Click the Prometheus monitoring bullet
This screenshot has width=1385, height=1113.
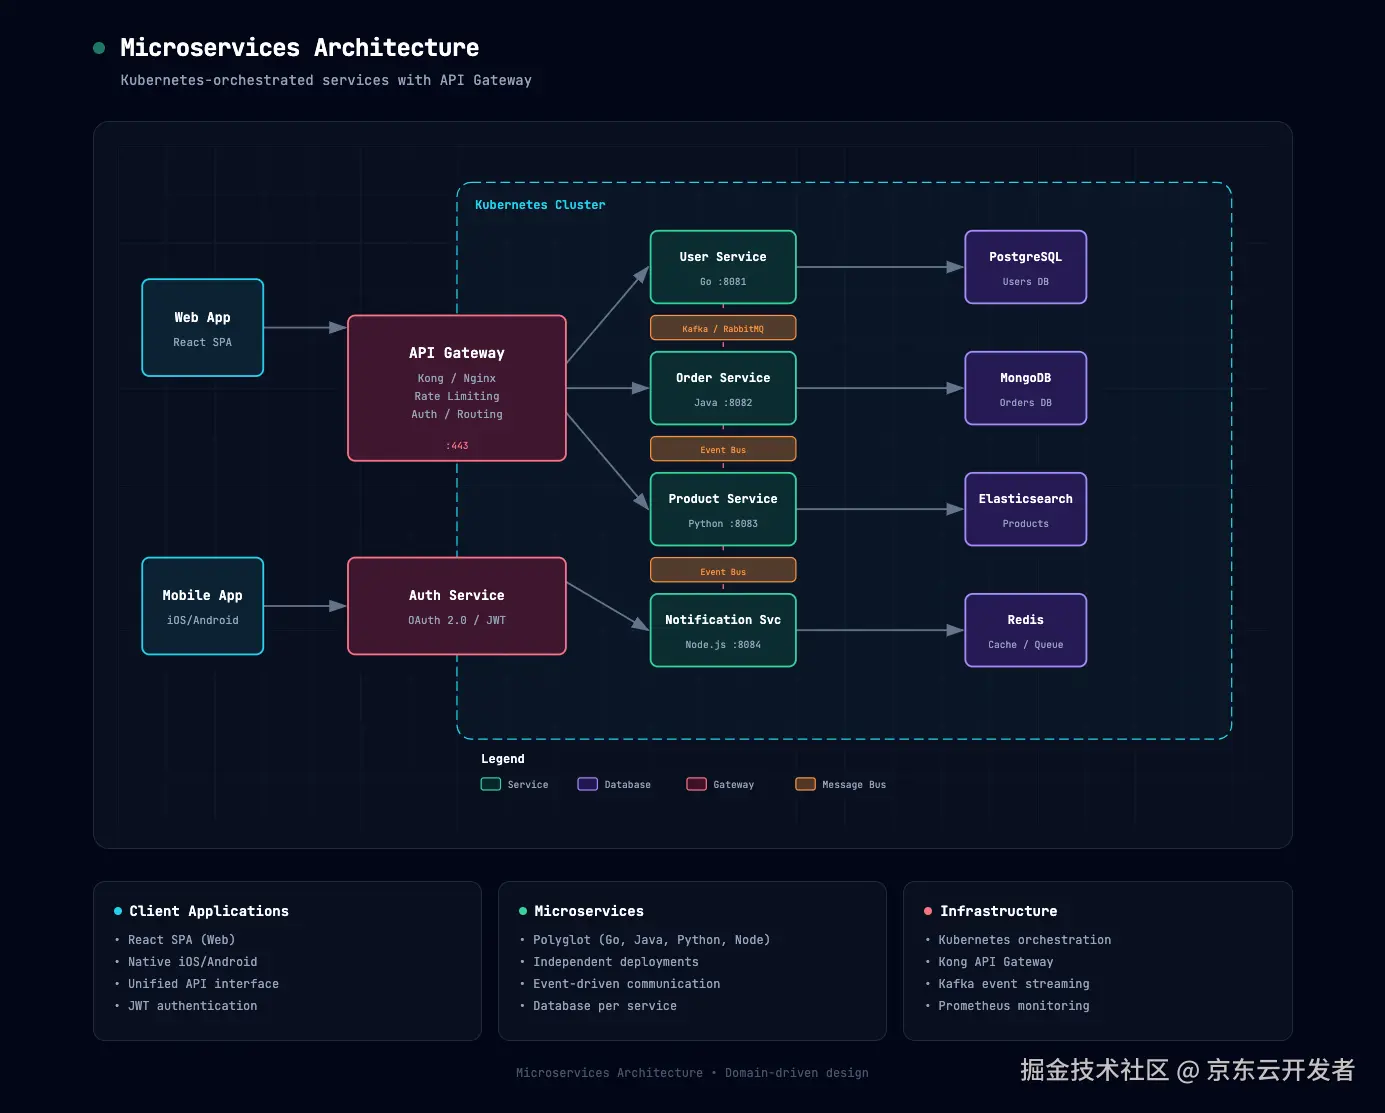pyautogui.click(x=1014, y=1006)
